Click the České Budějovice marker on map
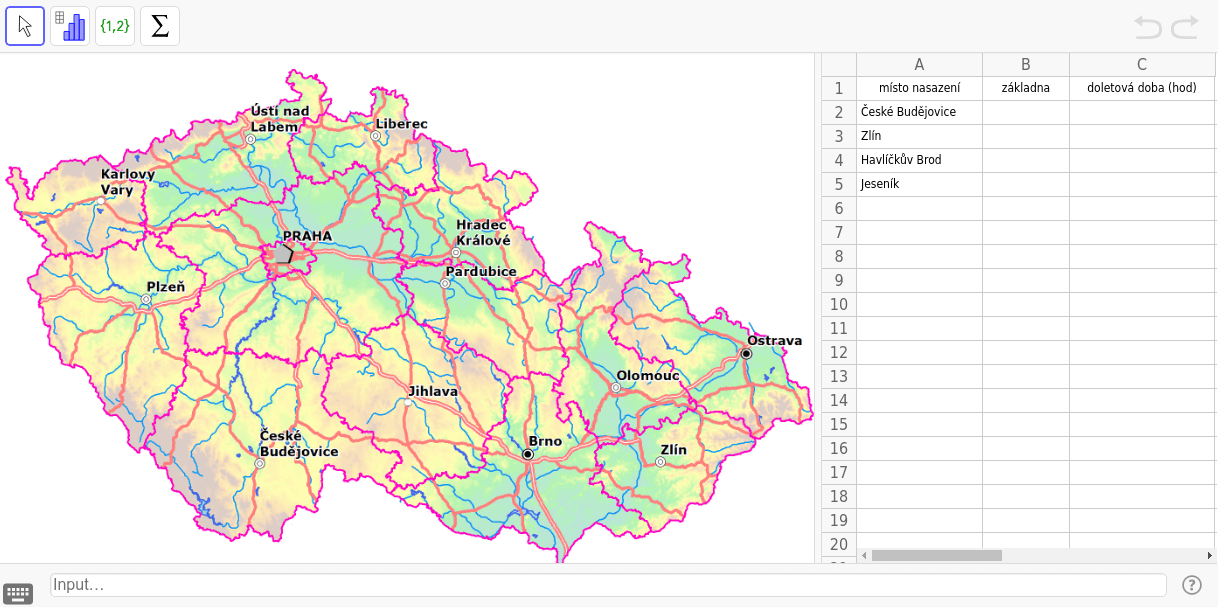Screen dimensions: 1219x608 click(x=260, y=463)
